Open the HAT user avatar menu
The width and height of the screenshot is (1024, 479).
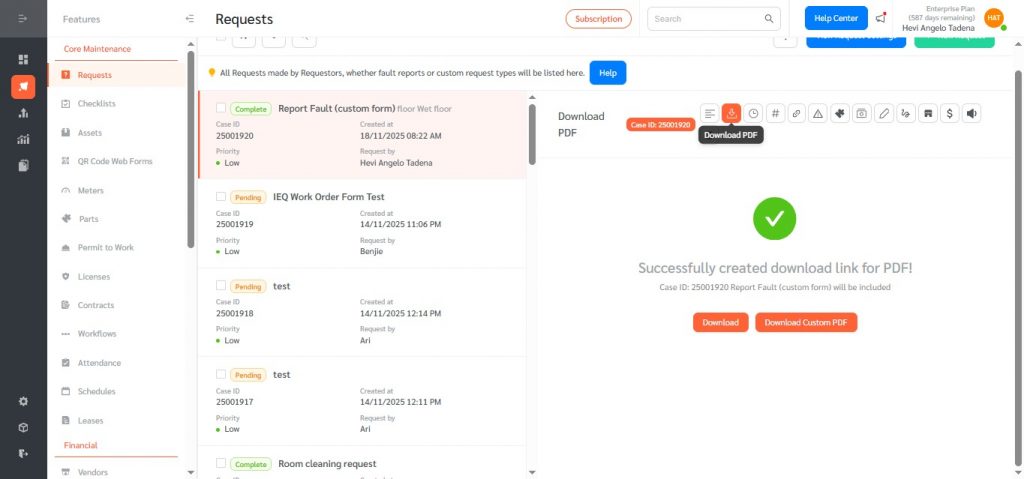click(993, 18)
